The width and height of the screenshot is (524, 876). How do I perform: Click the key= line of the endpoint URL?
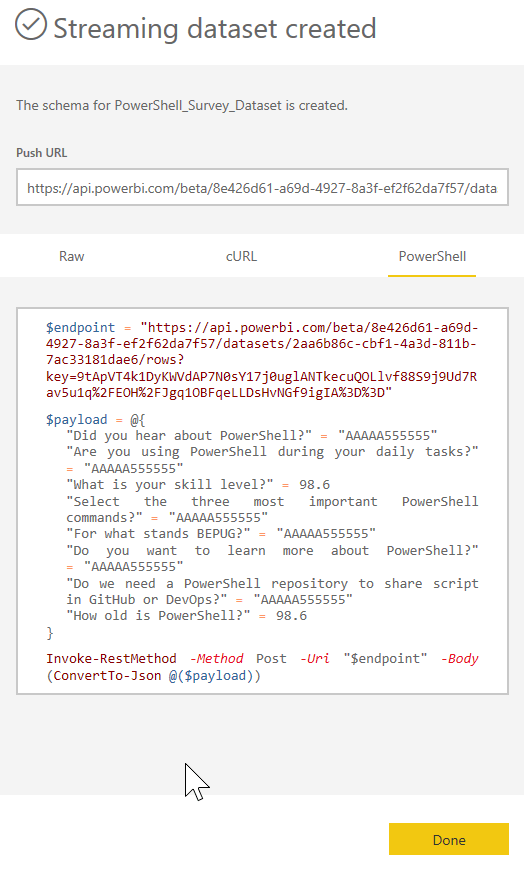pyautogui.click(x=261, y=377)
